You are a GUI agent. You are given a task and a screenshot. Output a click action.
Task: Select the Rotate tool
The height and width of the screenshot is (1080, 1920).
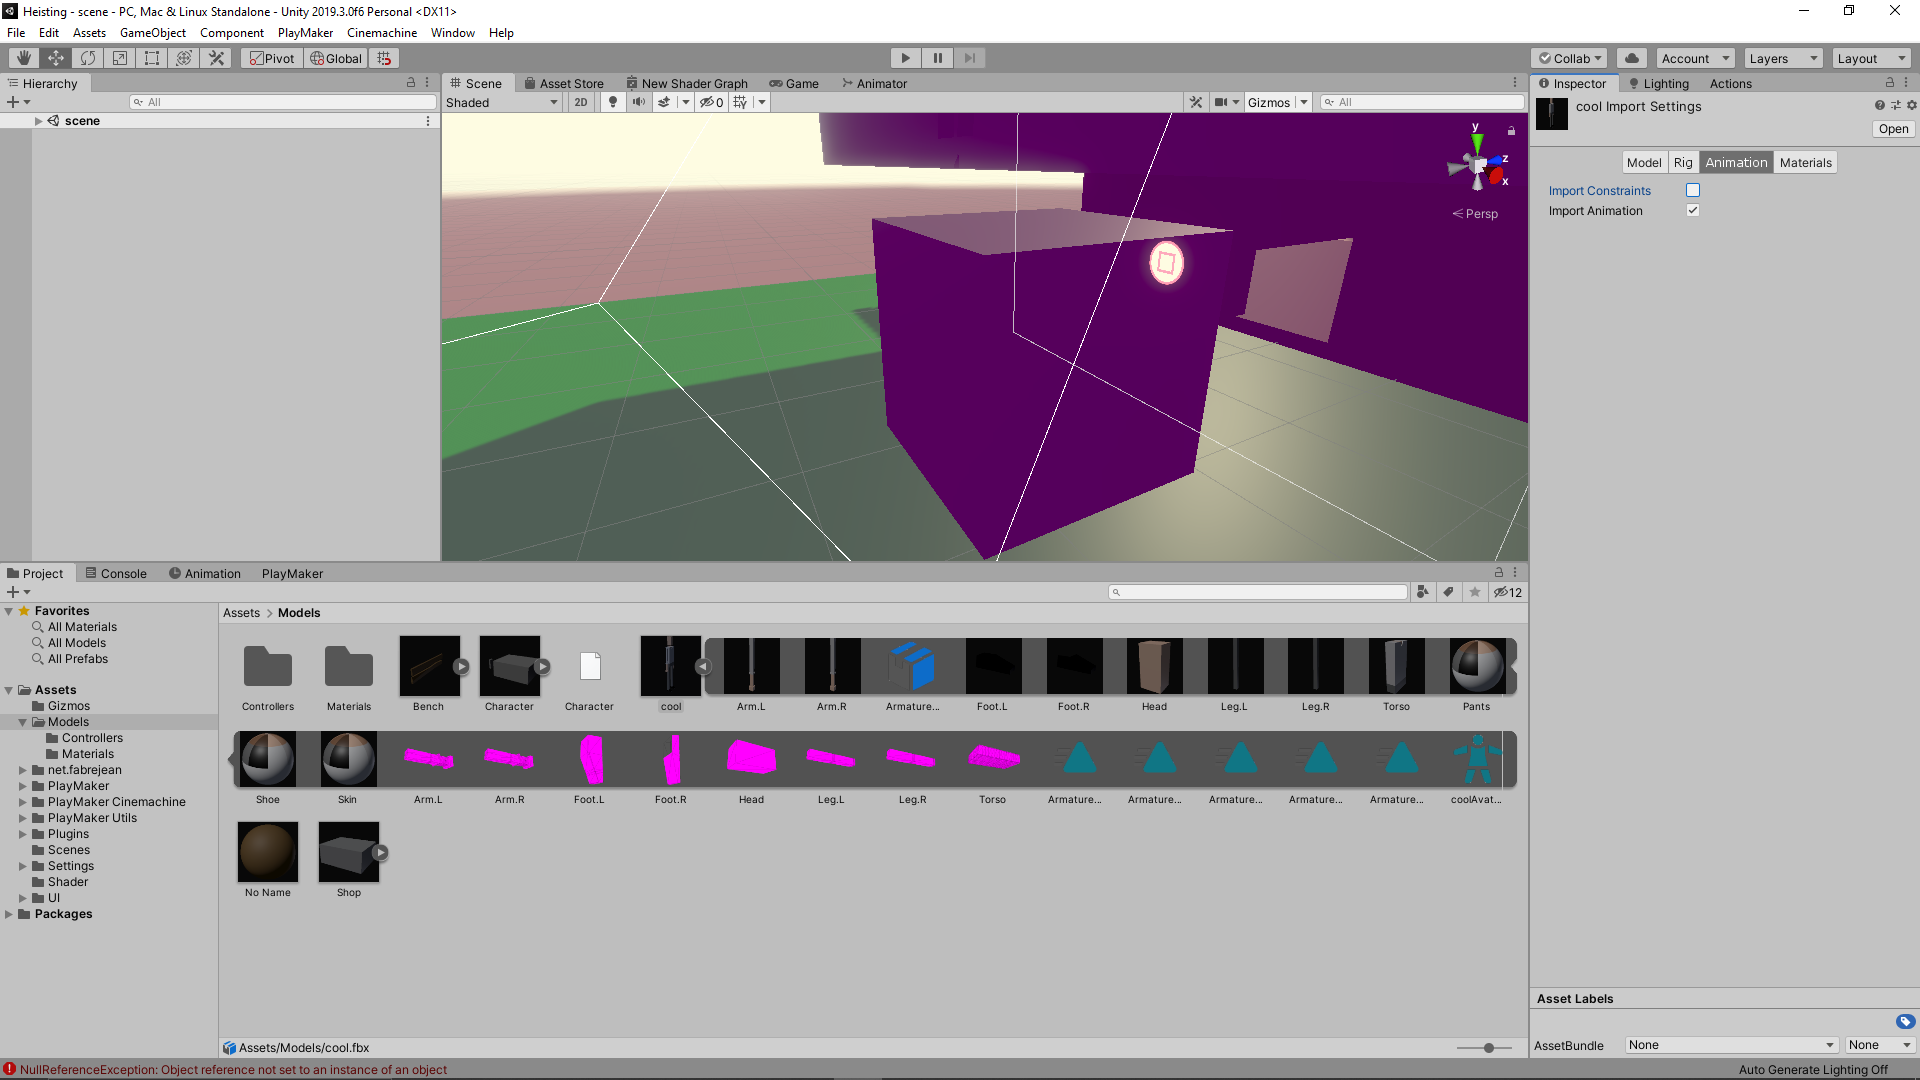88,58
